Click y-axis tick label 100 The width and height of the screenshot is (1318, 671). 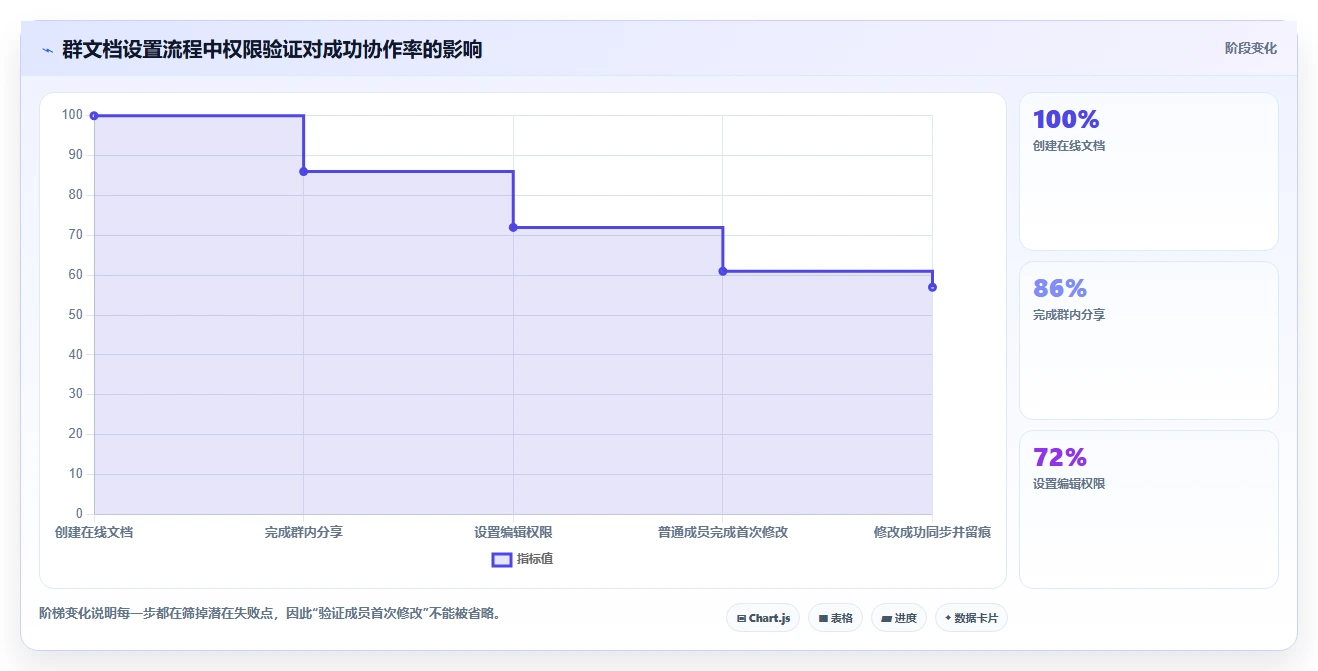72,115
